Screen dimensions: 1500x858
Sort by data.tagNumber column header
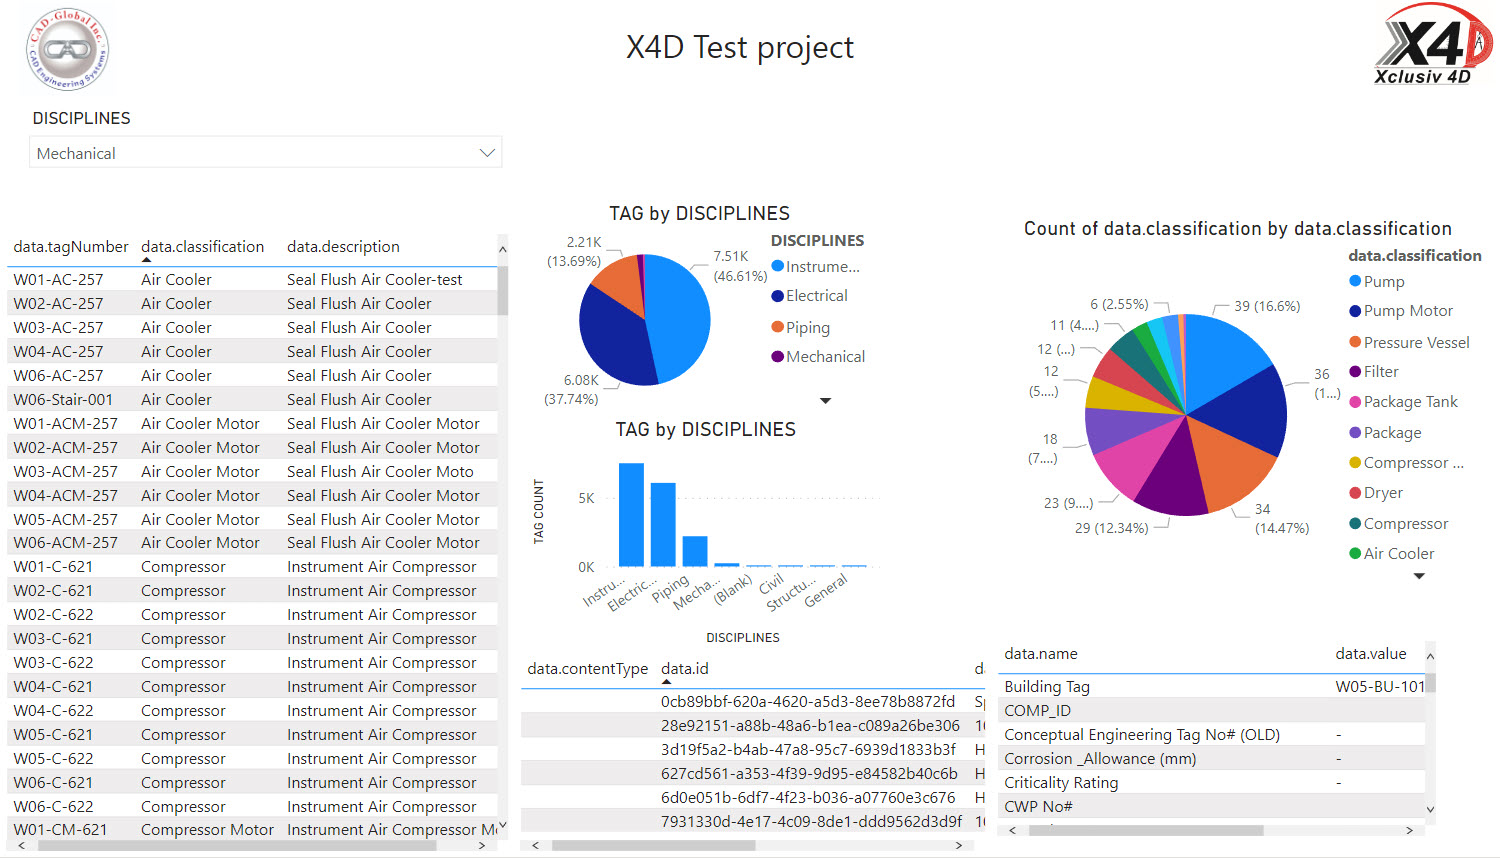tap(71, 246)
